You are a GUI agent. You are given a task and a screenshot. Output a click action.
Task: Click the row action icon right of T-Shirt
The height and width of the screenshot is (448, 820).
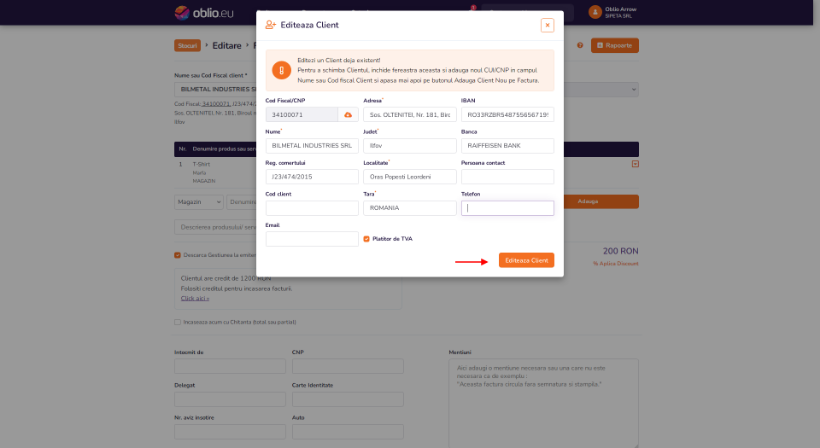coord(635,164)
